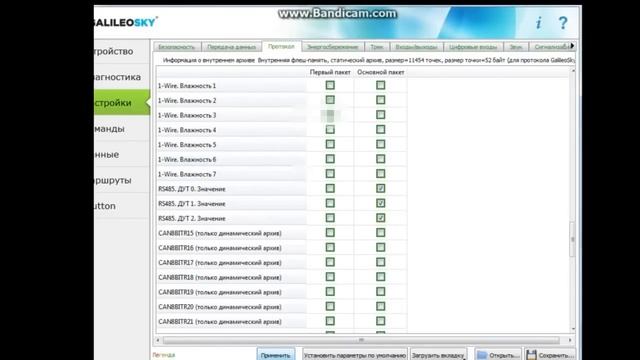Click horizontal scrollbar left arrow
The image size is (640, 360).
[x=158, y=340]
